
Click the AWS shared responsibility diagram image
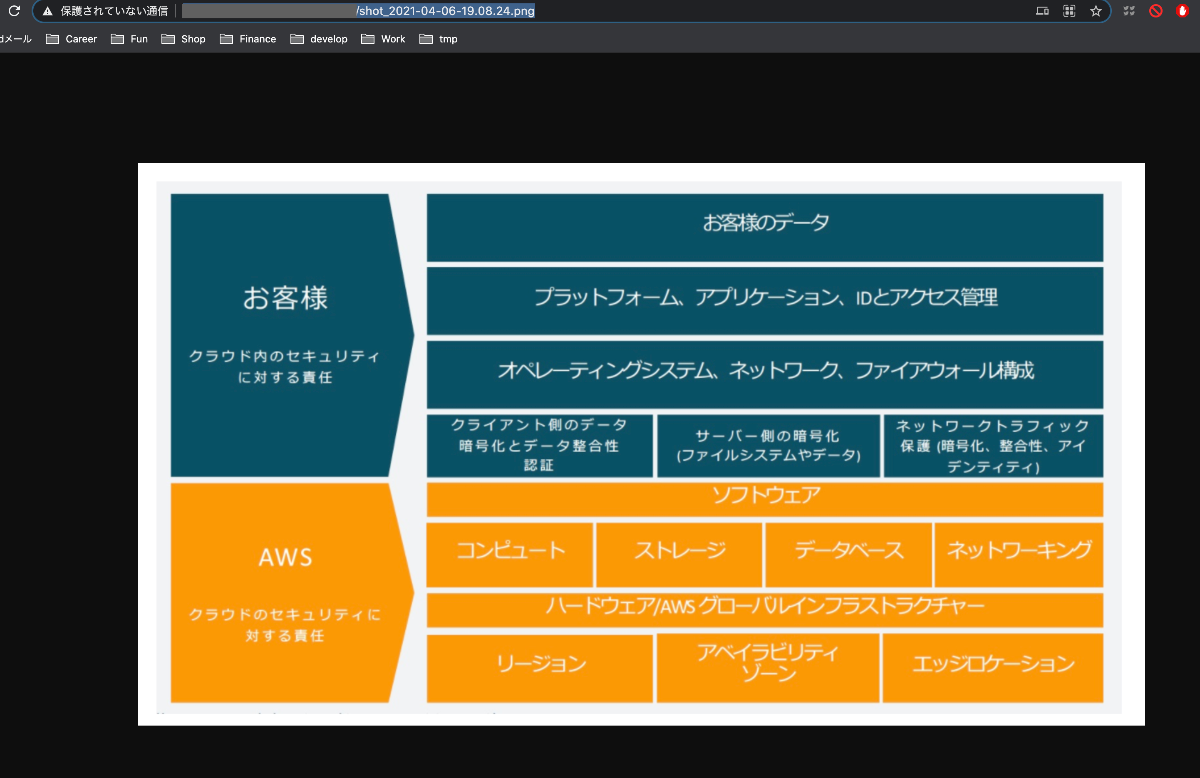tap(641, 444)
